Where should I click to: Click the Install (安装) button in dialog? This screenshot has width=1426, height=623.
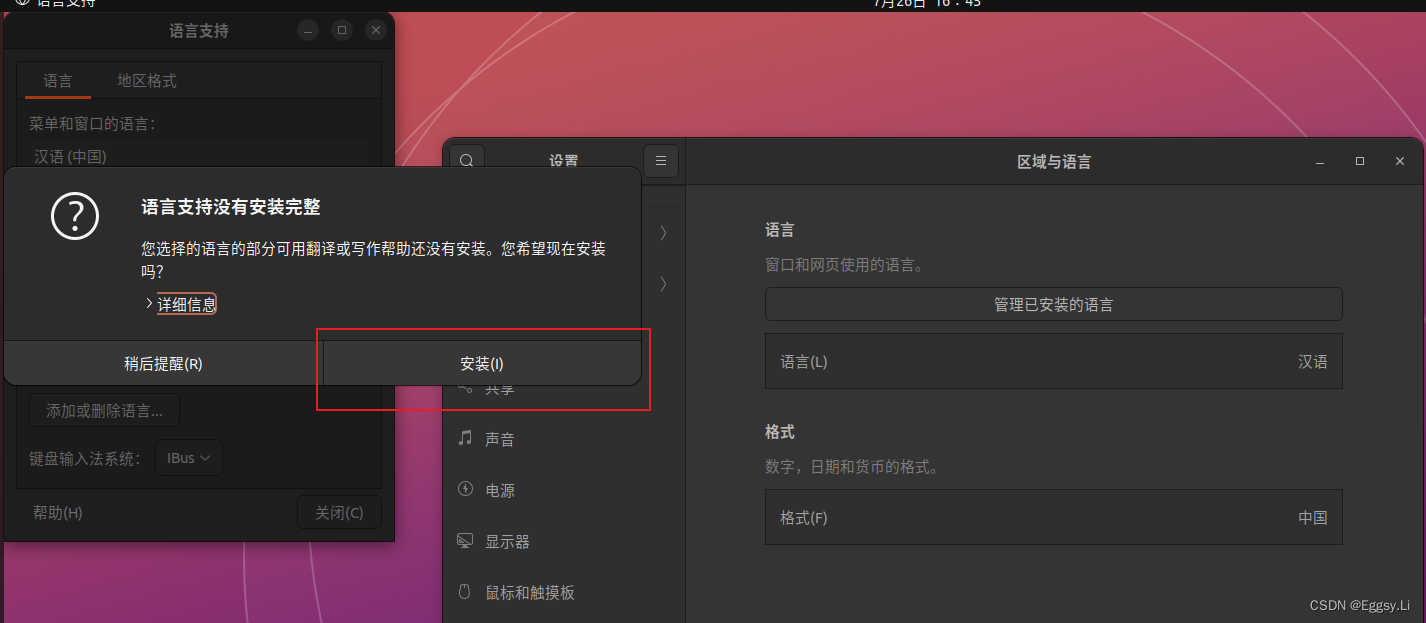tap(482, 363)
